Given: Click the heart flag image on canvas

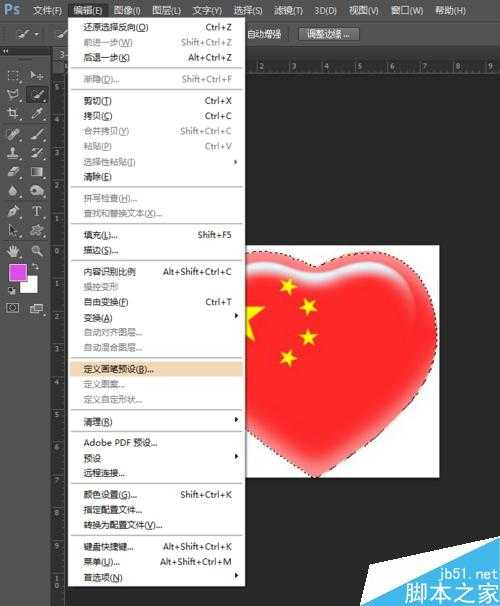Looking at the screenshot, I should 342,363.
